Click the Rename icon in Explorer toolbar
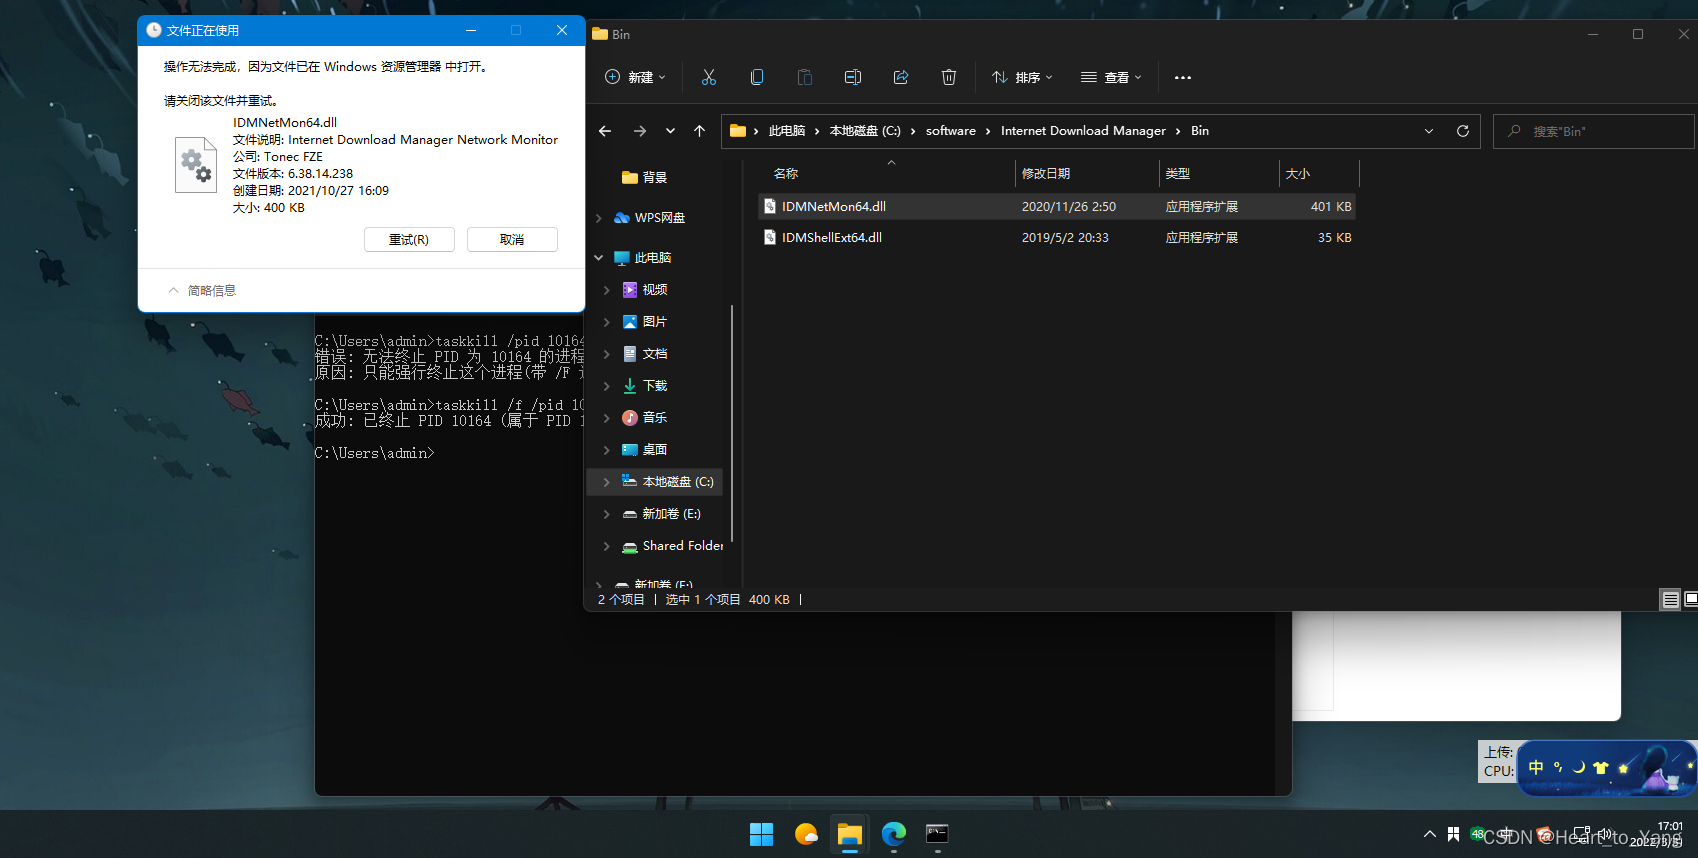The width and height of the screenshot is (1698, 858). pyautogui.click(x=853, y=77)
